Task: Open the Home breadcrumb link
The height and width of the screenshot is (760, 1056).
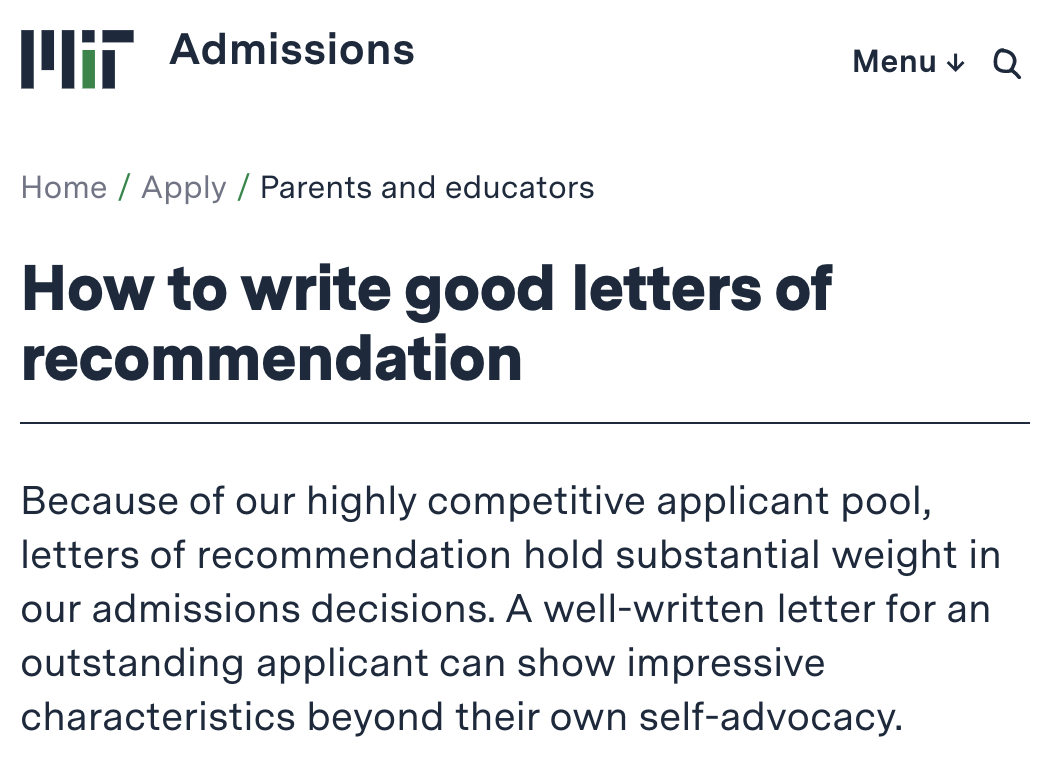Action: (64, 187)
